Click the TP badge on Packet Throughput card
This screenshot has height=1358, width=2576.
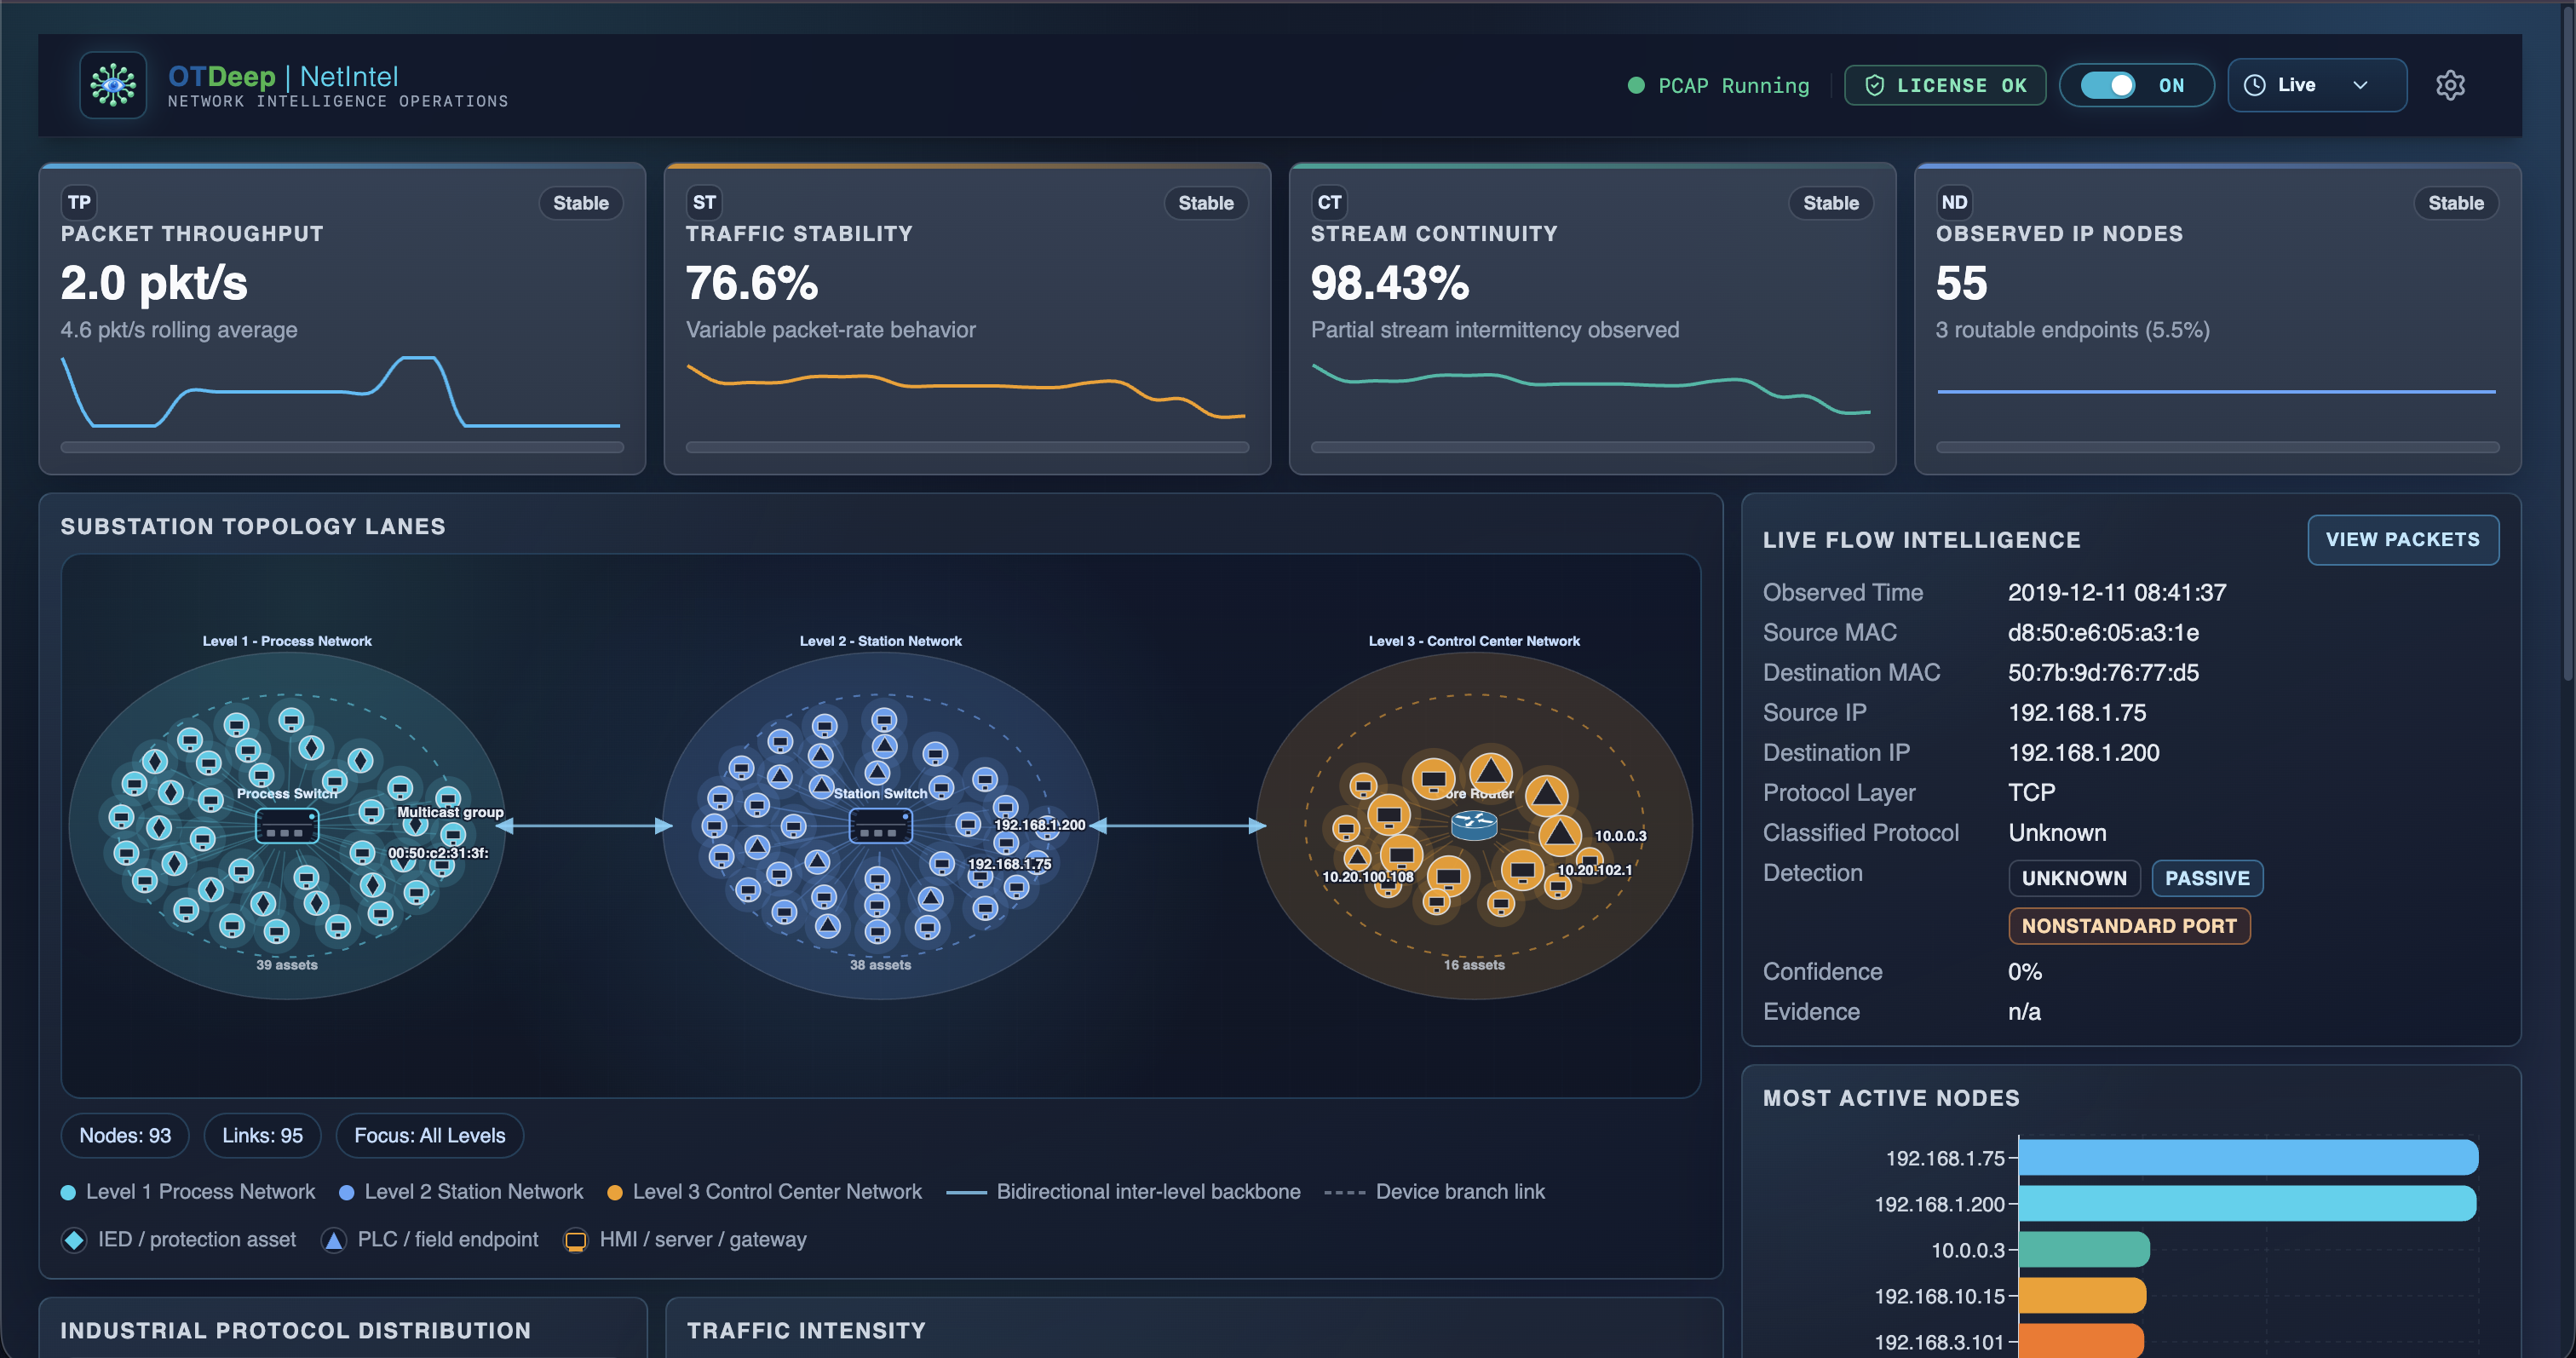(79, 202)
